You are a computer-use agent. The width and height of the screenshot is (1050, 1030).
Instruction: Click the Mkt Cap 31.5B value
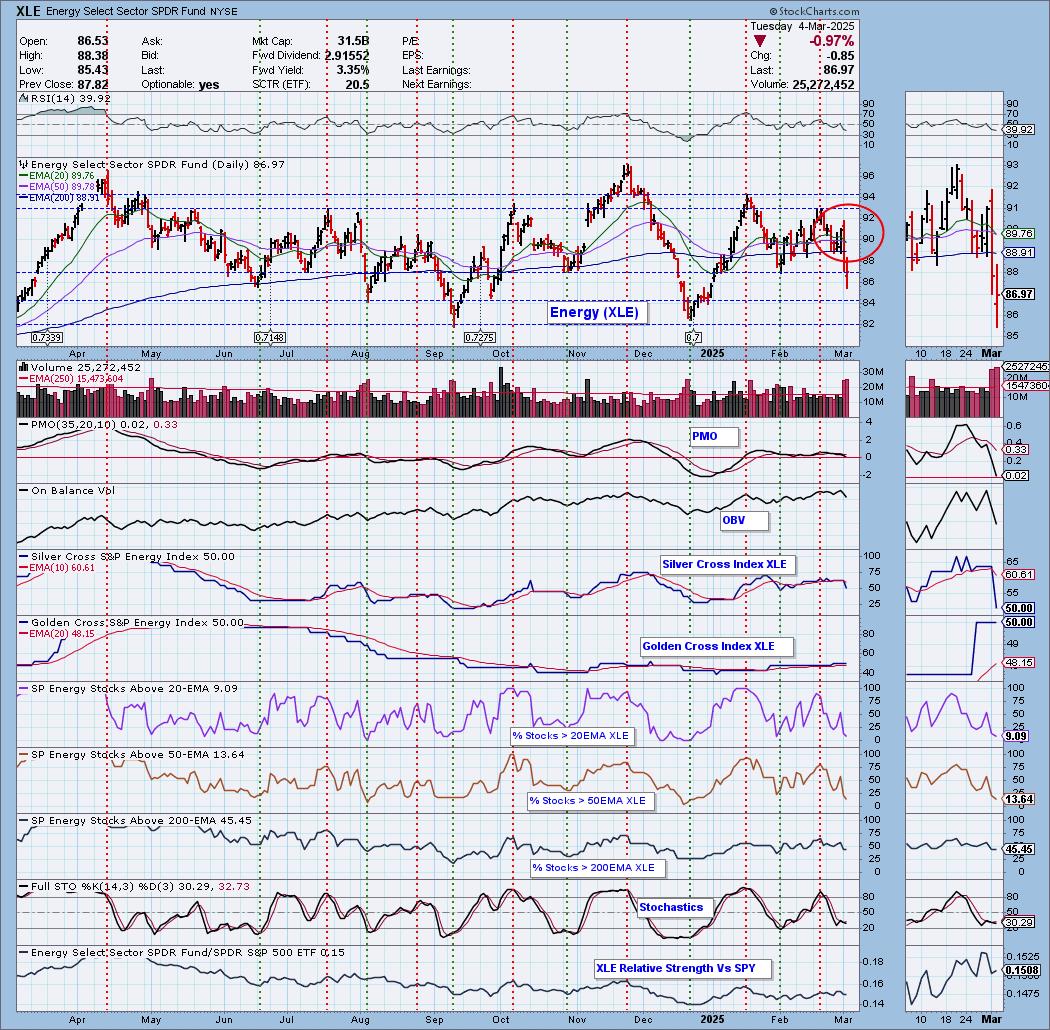tap(353, 42)
